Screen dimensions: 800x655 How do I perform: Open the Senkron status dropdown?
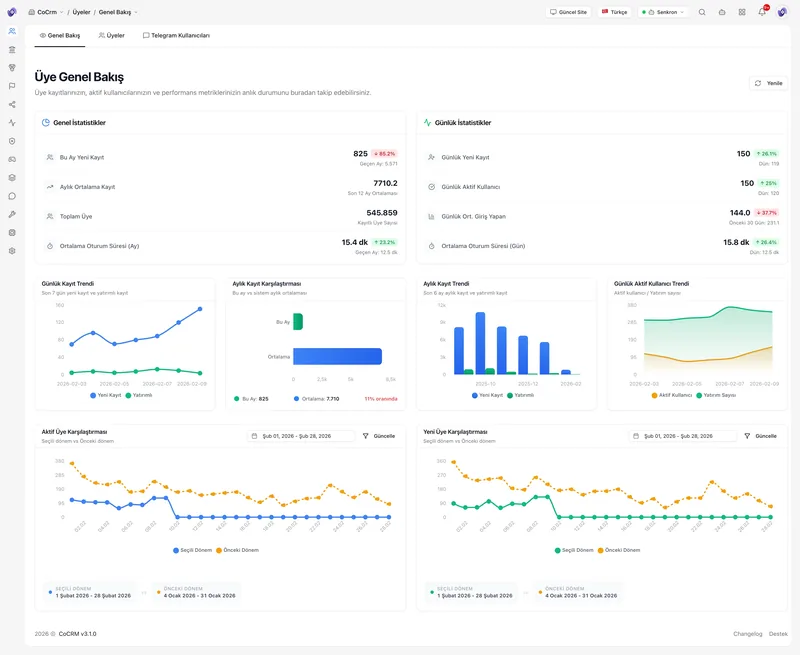point(663,12)
